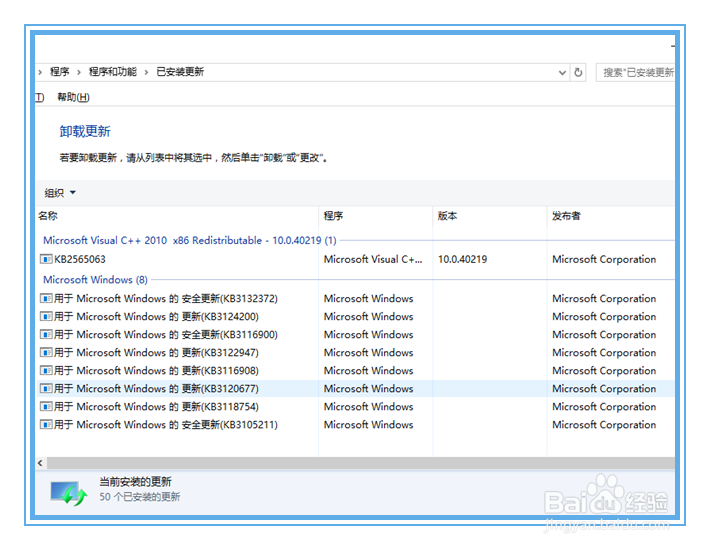
Task: Expand chevron after 程序 in breadcrumb
Action: point(79,72)
